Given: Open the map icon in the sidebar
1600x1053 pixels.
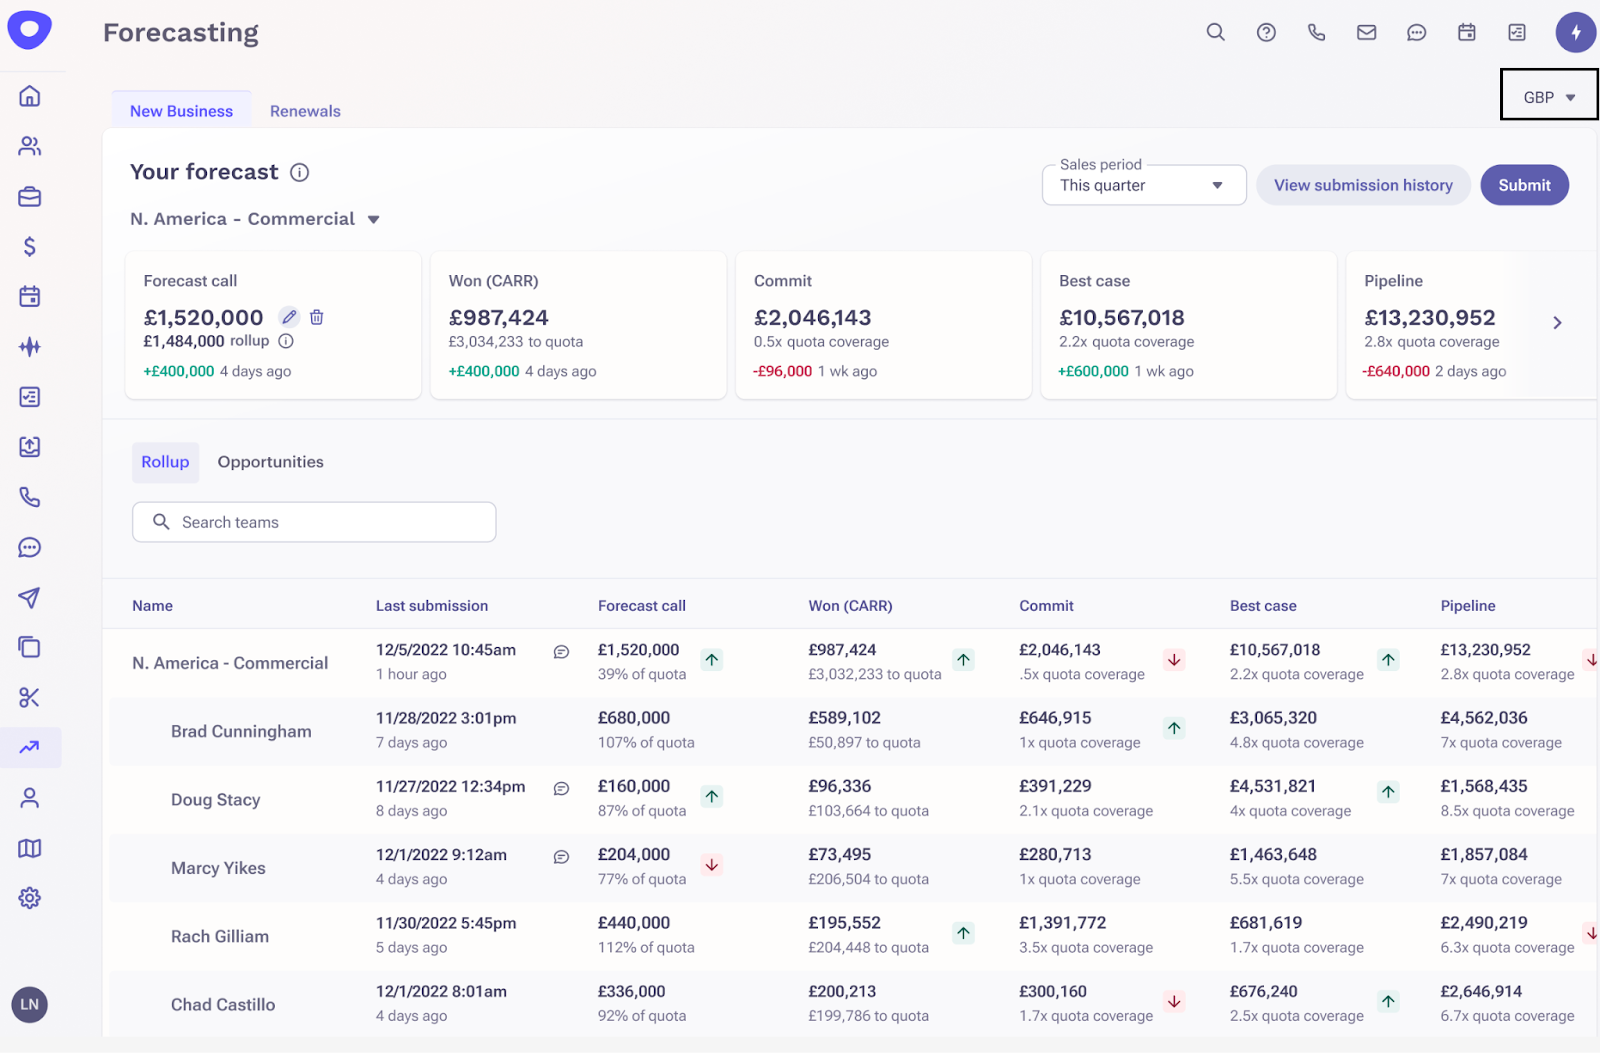Looking at the screenshot, I should (x=30, y=848).
